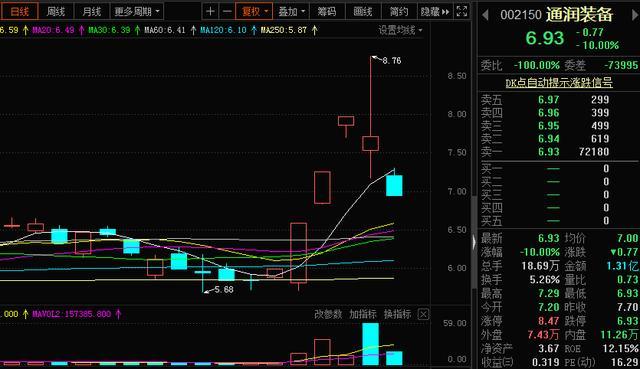Click the stock name 通润装备
The image size is (640, 369).
[x=579, y=15]
